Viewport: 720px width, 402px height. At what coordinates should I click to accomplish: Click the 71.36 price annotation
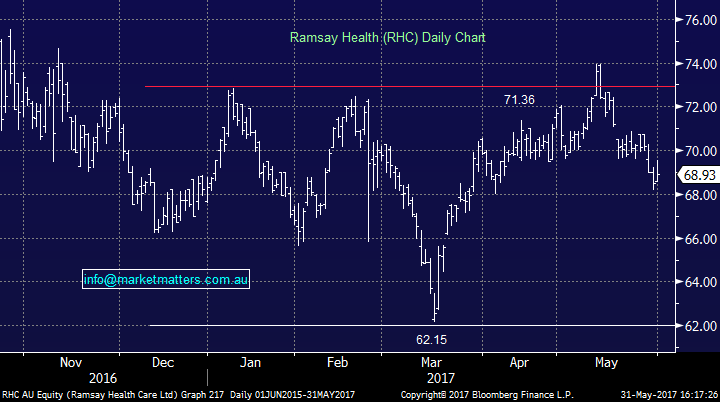point(519,100)
